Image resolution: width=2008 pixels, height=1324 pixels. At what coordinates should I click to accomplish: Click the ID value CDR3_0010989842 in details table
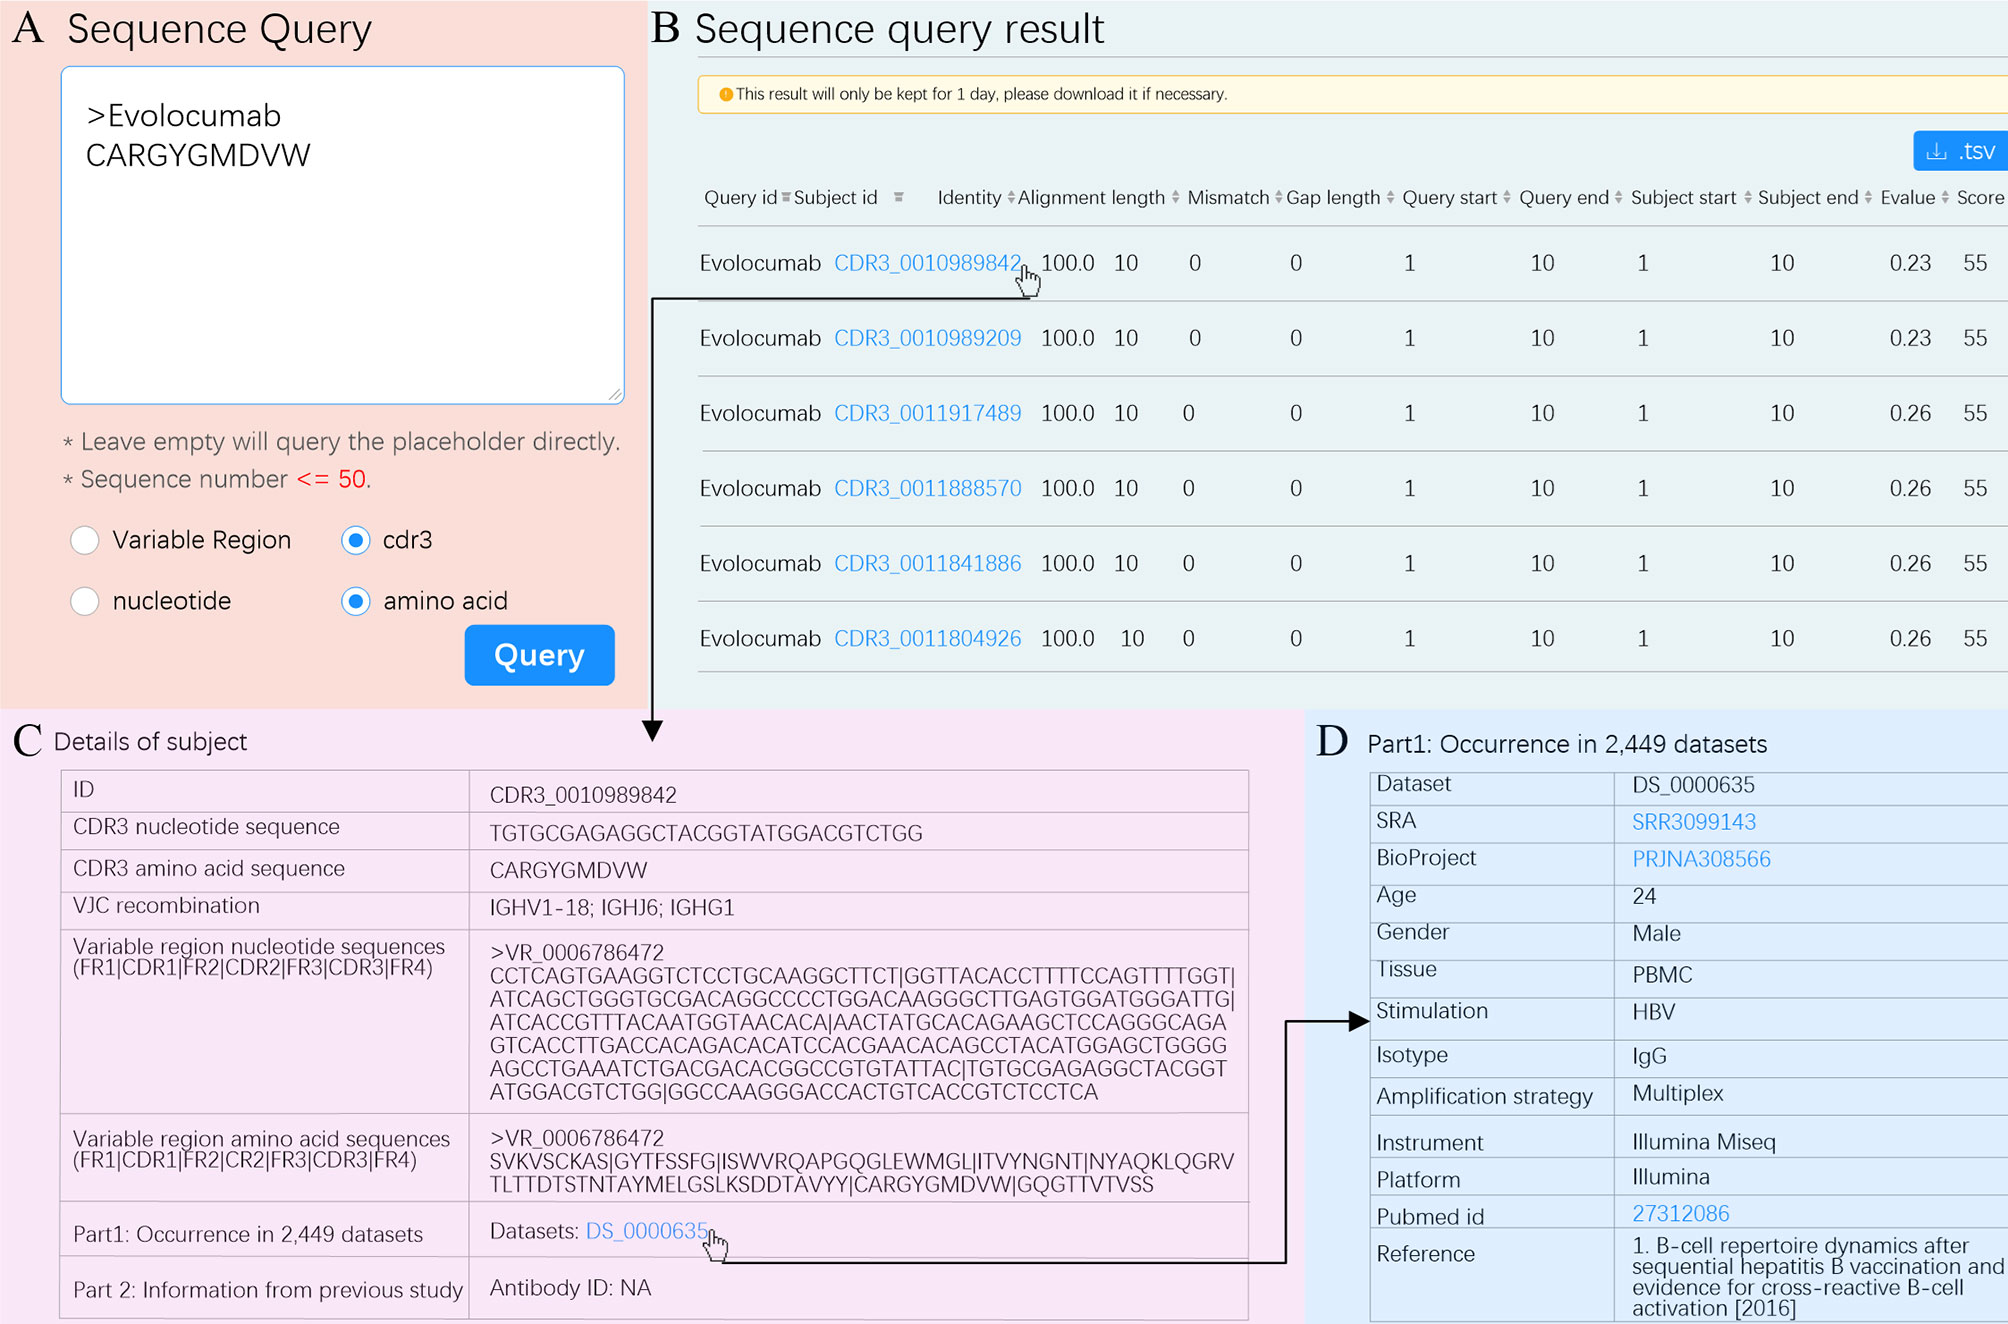click(583, 795)
